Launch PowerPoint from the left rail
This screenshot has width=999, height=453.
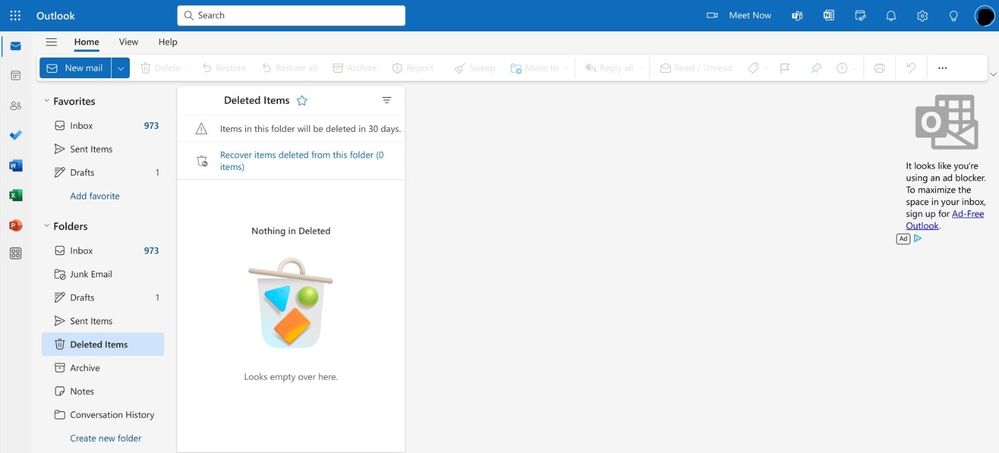point(15,226)
